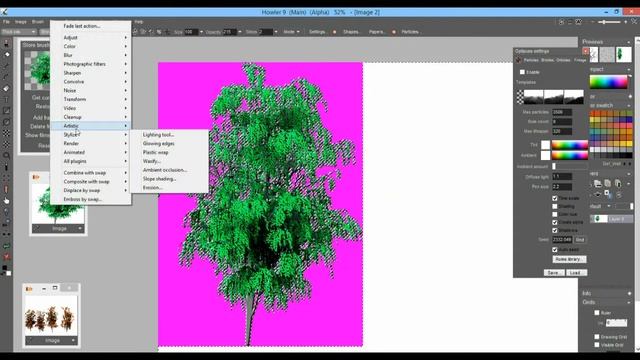Screen dimensions: 640x360
Task: Open brush Settings in the top toolbar
Action: pyautogui.click(x=317, y=32)
